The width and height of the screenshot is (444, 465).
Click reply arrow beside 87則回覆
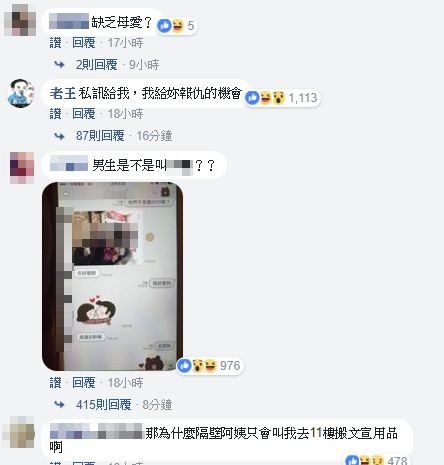click(59, 136)
